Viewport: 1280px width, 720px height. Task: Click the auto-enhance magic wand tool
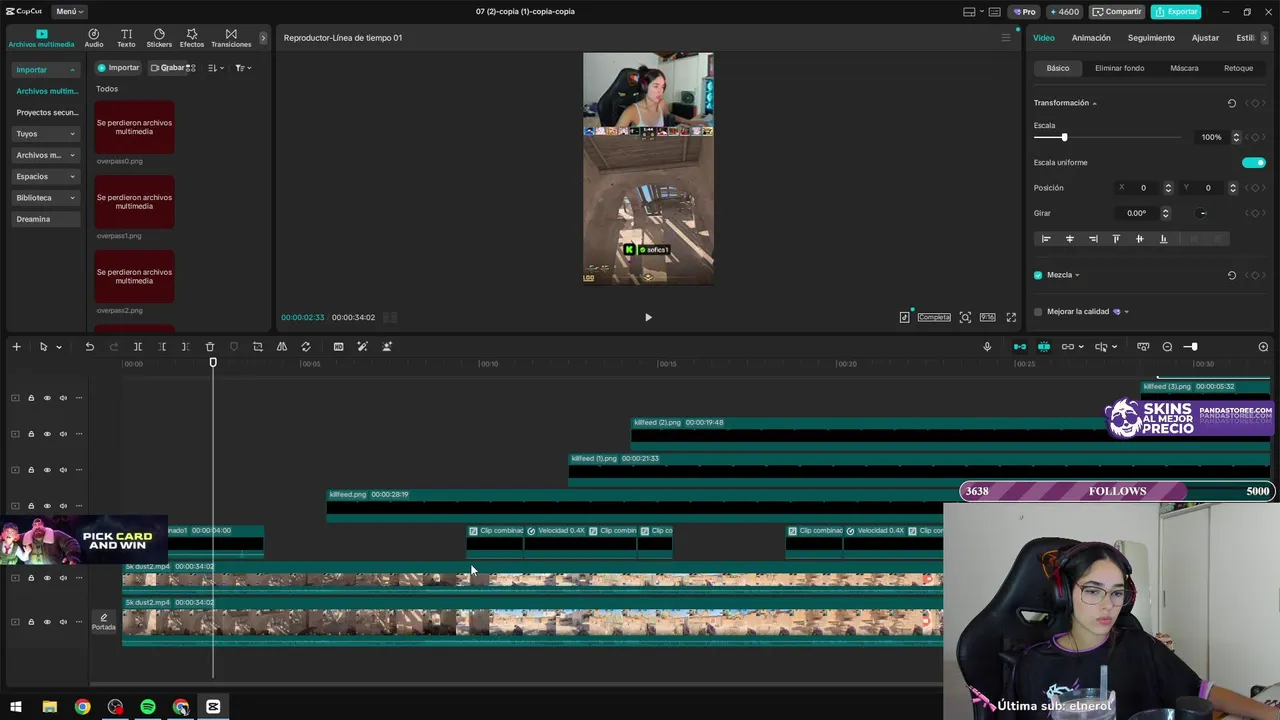(362, 347)
